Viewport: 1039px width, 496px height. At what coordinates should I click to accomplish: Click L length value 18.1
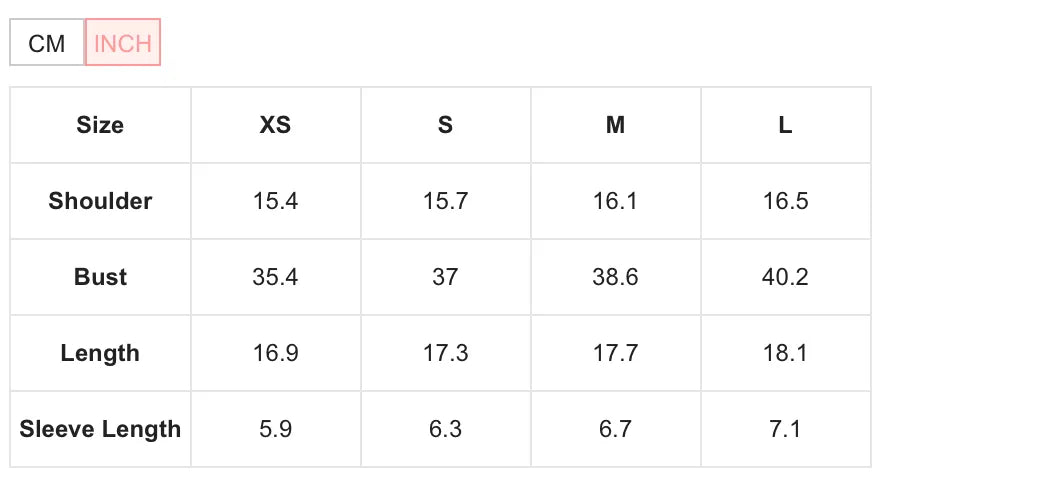(x=785, y=353)
